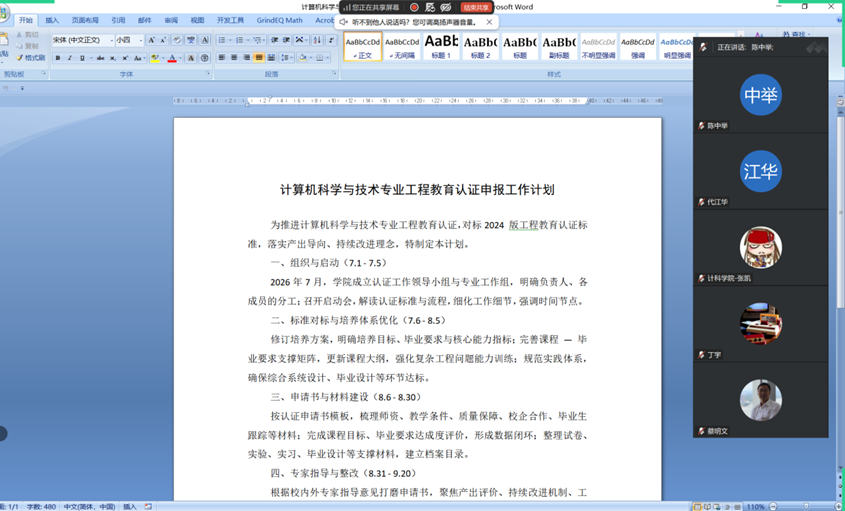The width and height of the screenshot is (845, 511).
Task: Dismiss the speaker volume tip notification
Action: pos(489,22)
